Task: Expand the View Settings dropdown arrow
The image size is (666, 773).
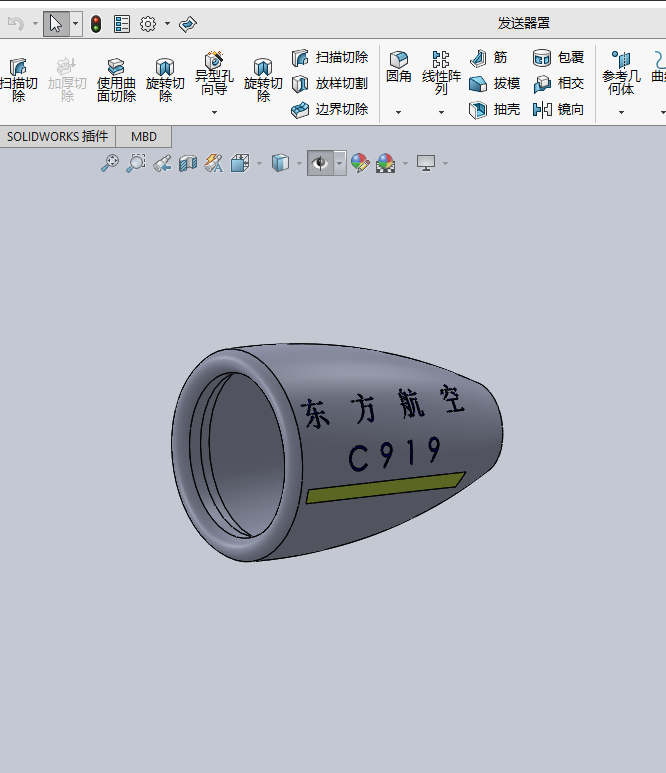Action: (x=445, y=163)
